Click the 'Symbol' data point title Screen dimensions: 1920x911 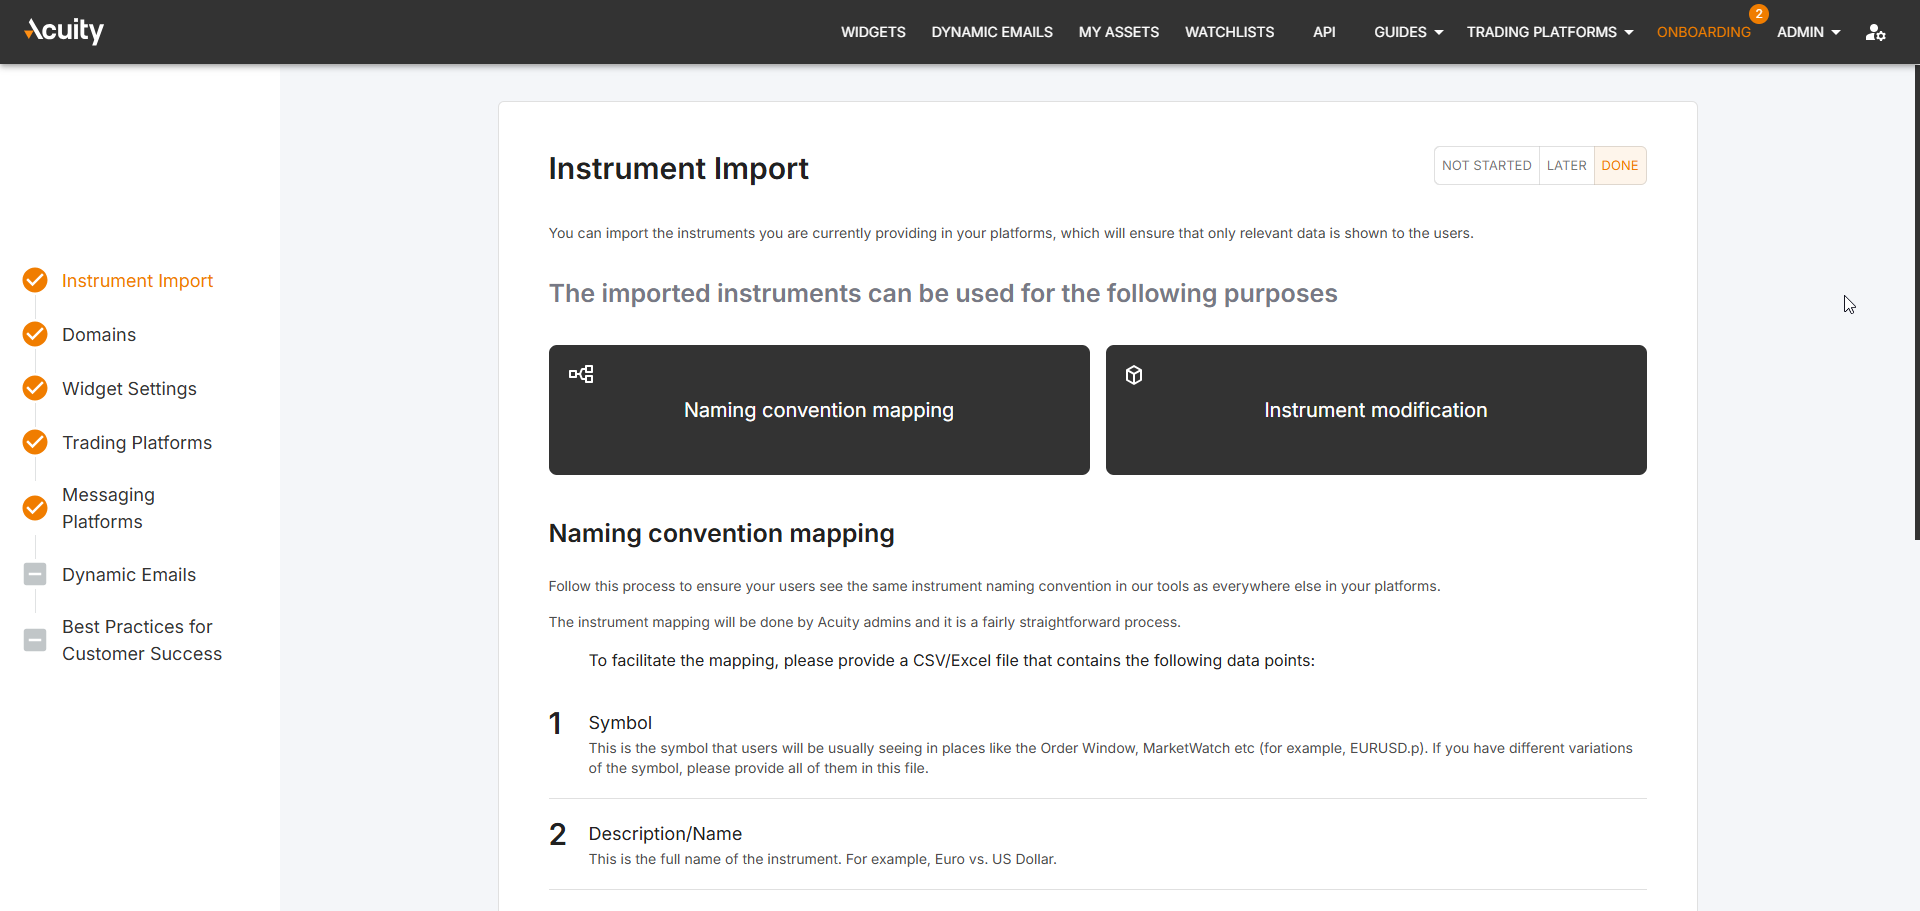[620, 723]
